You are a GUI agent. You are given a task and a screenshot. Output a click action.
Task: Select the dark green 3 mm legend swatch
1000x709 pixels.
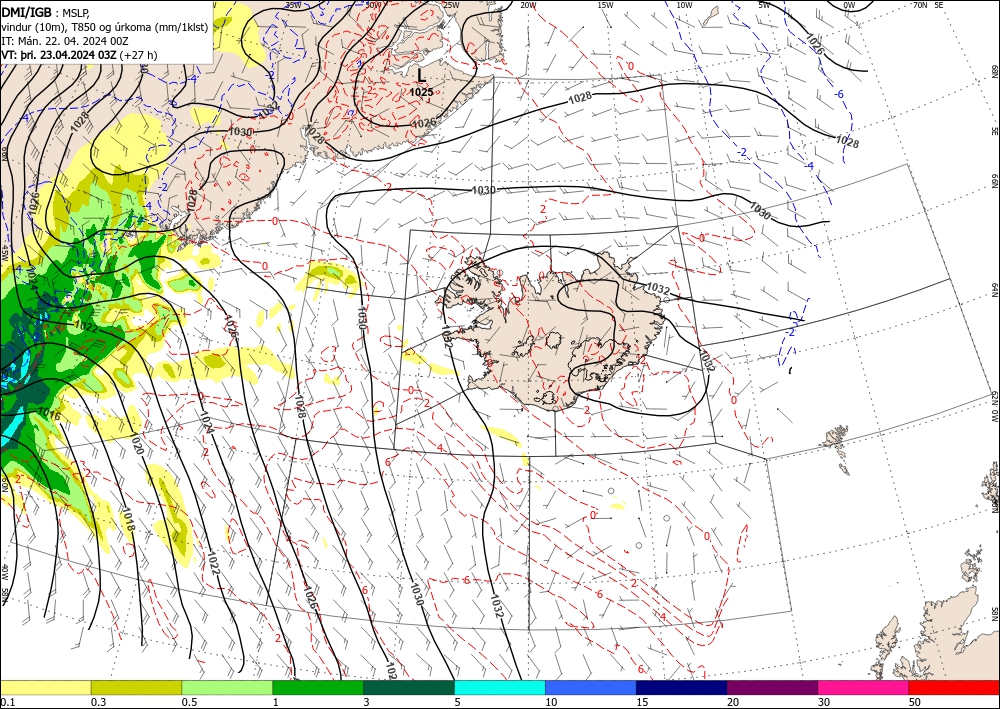click(409, 687)
